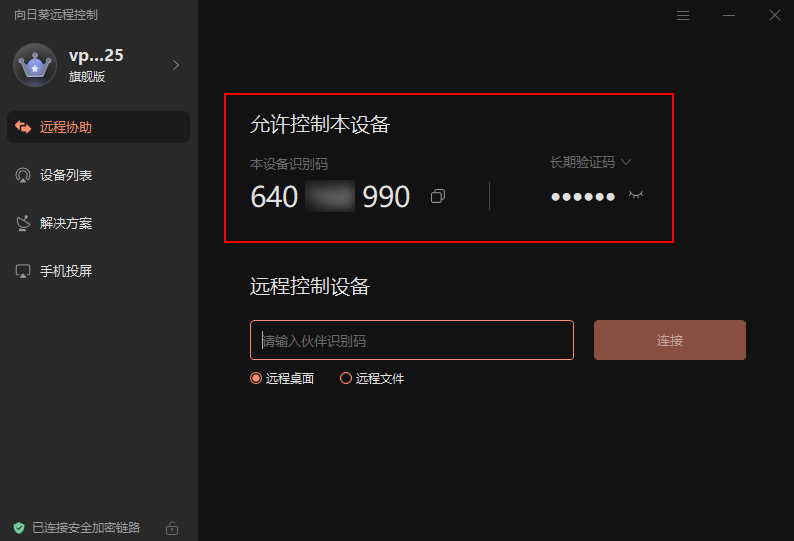This screenshot has width=794, height=541.
Task: Click the lock icon in status bar
Action: tap(172, 528)
